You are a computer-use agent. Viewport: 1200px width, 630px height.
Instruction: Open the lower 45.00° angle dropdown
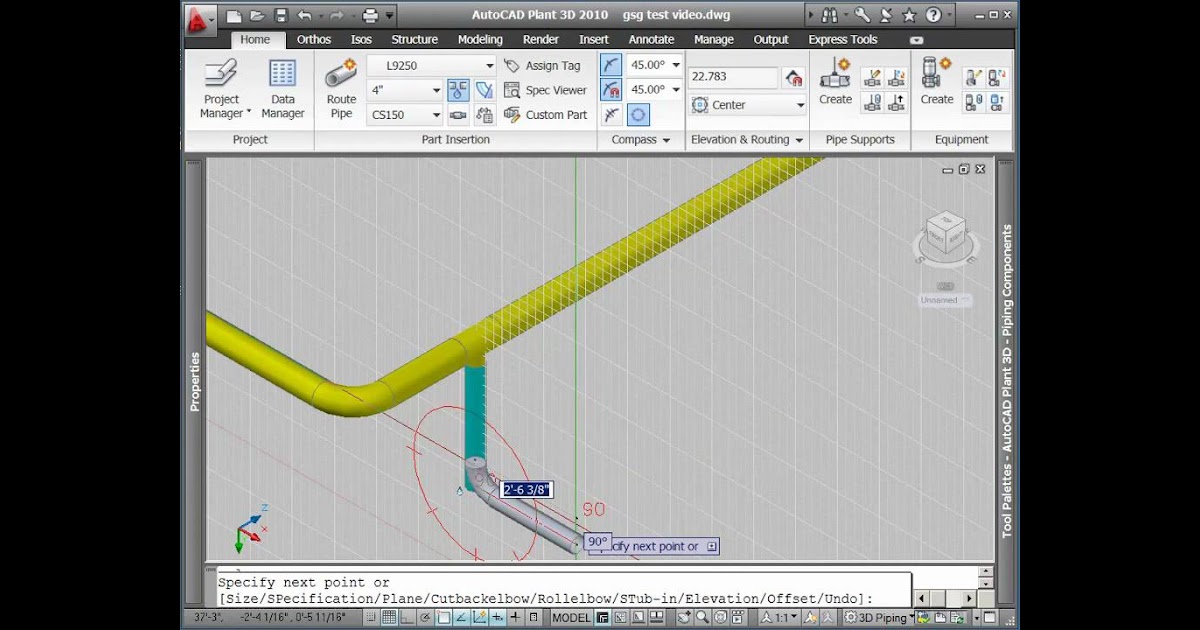(676, 90)
